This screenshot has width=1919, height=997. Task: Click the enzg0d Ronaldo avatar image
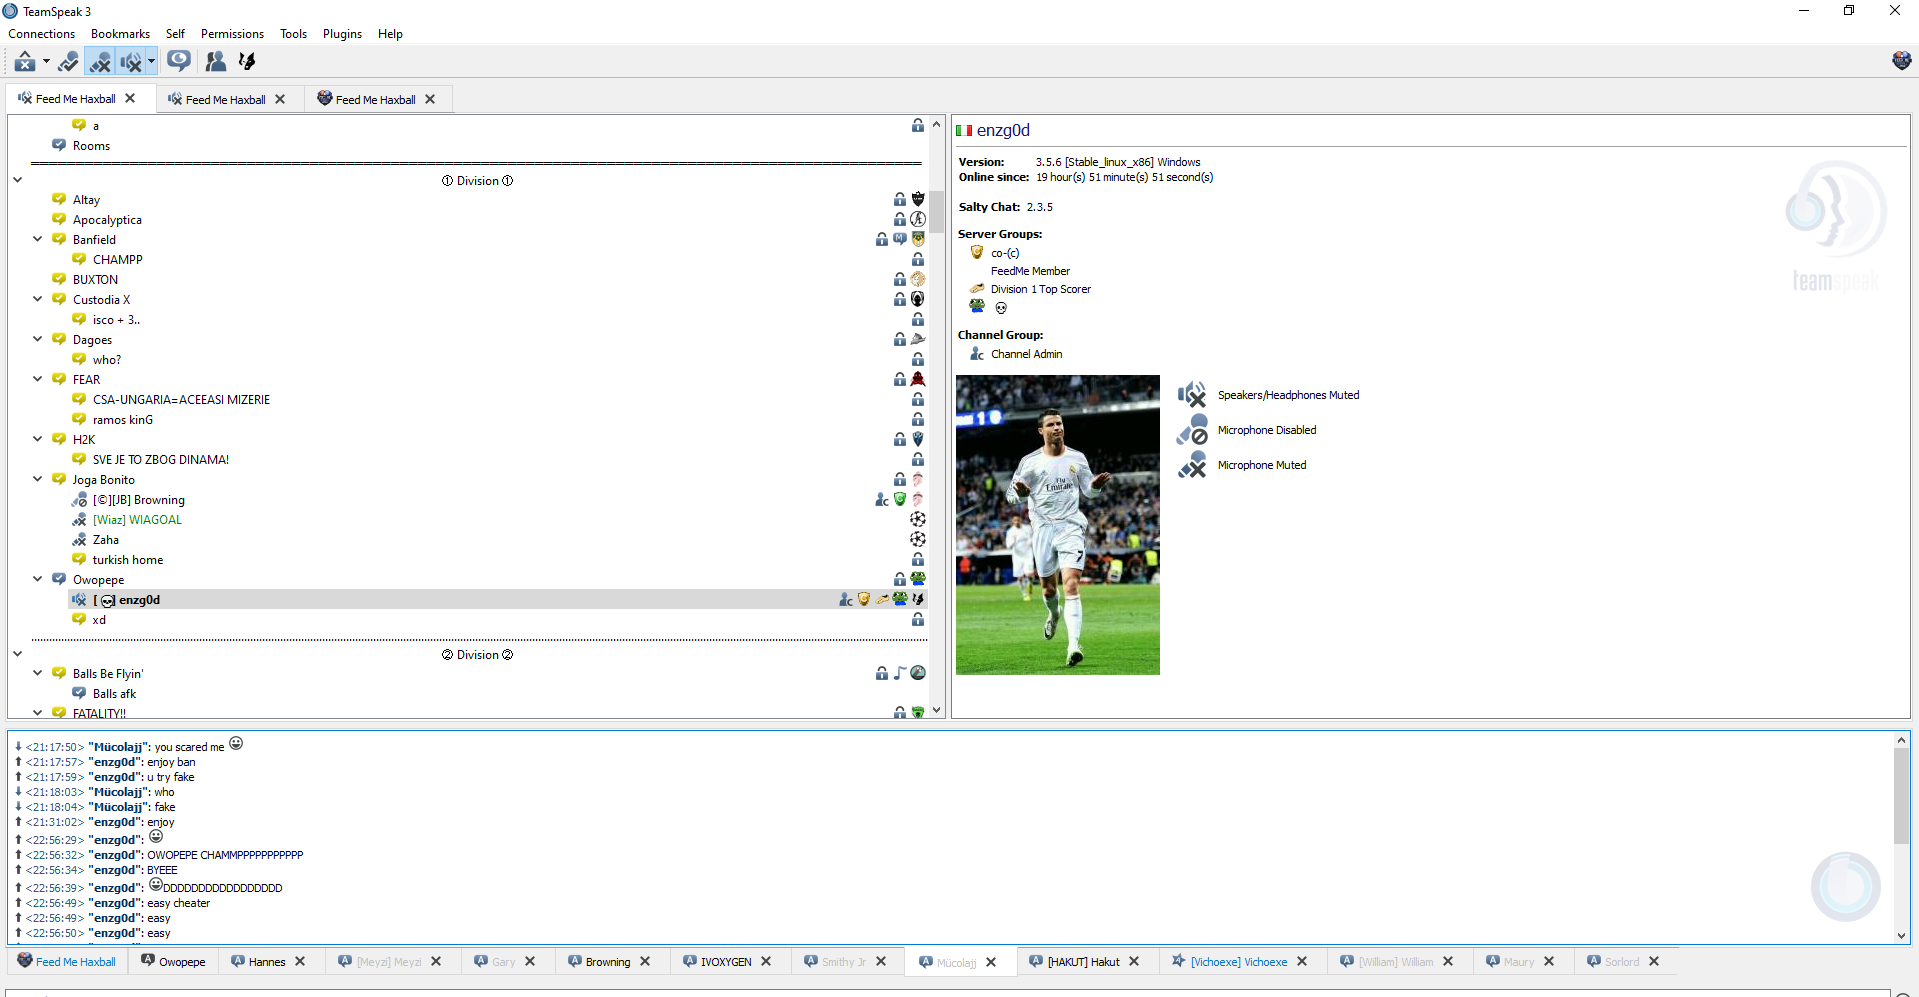[x=1058, y=525]
